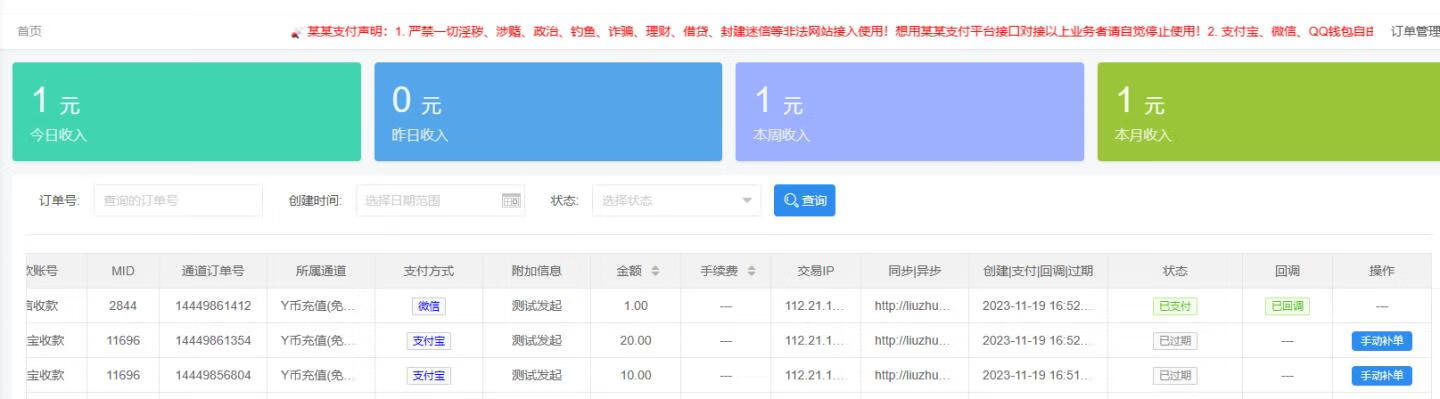Click the 今日收入 green card
Screen dimensions: 1440x399
tap(187, 112)
